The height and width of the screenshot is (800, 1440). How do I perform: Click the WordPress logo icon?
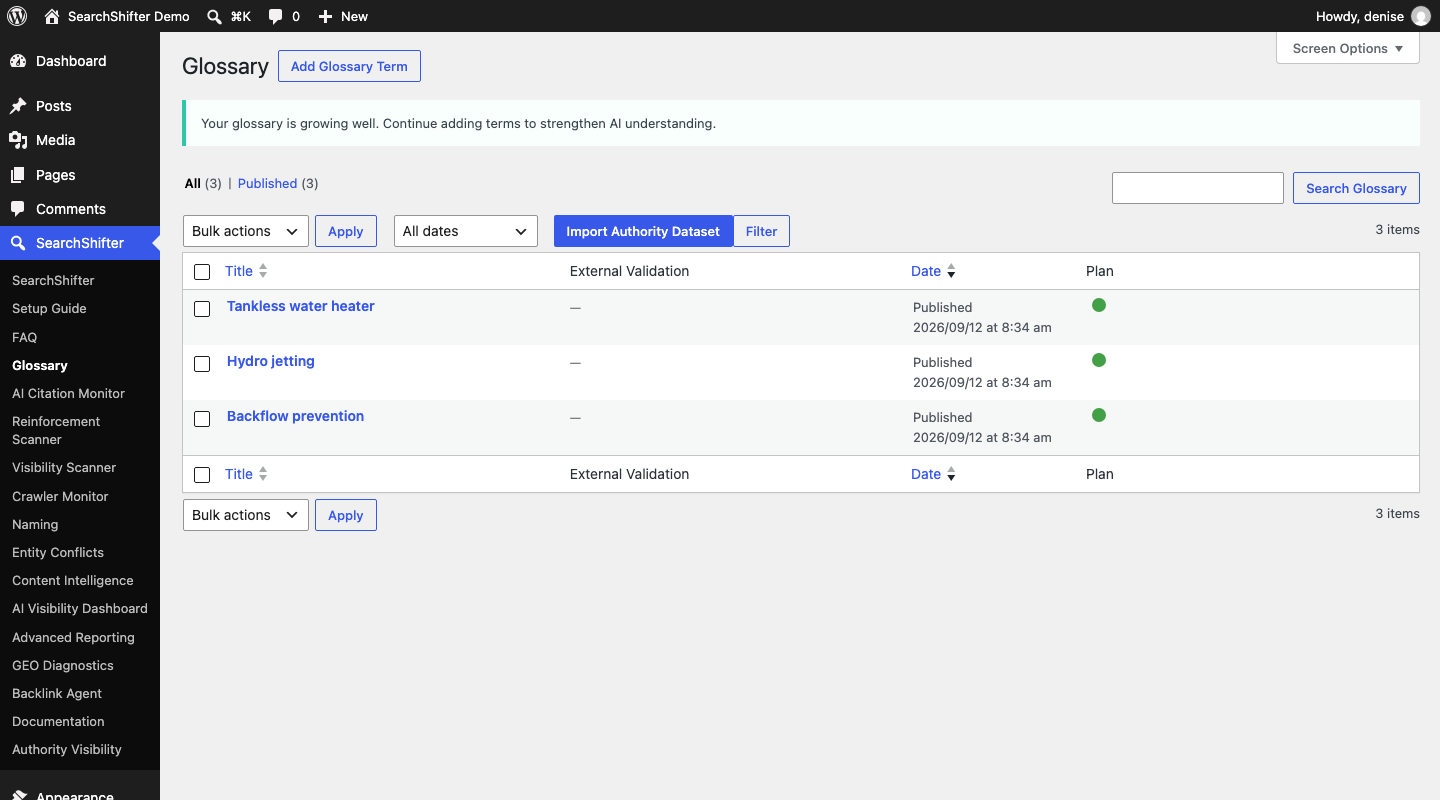[17, 16]
